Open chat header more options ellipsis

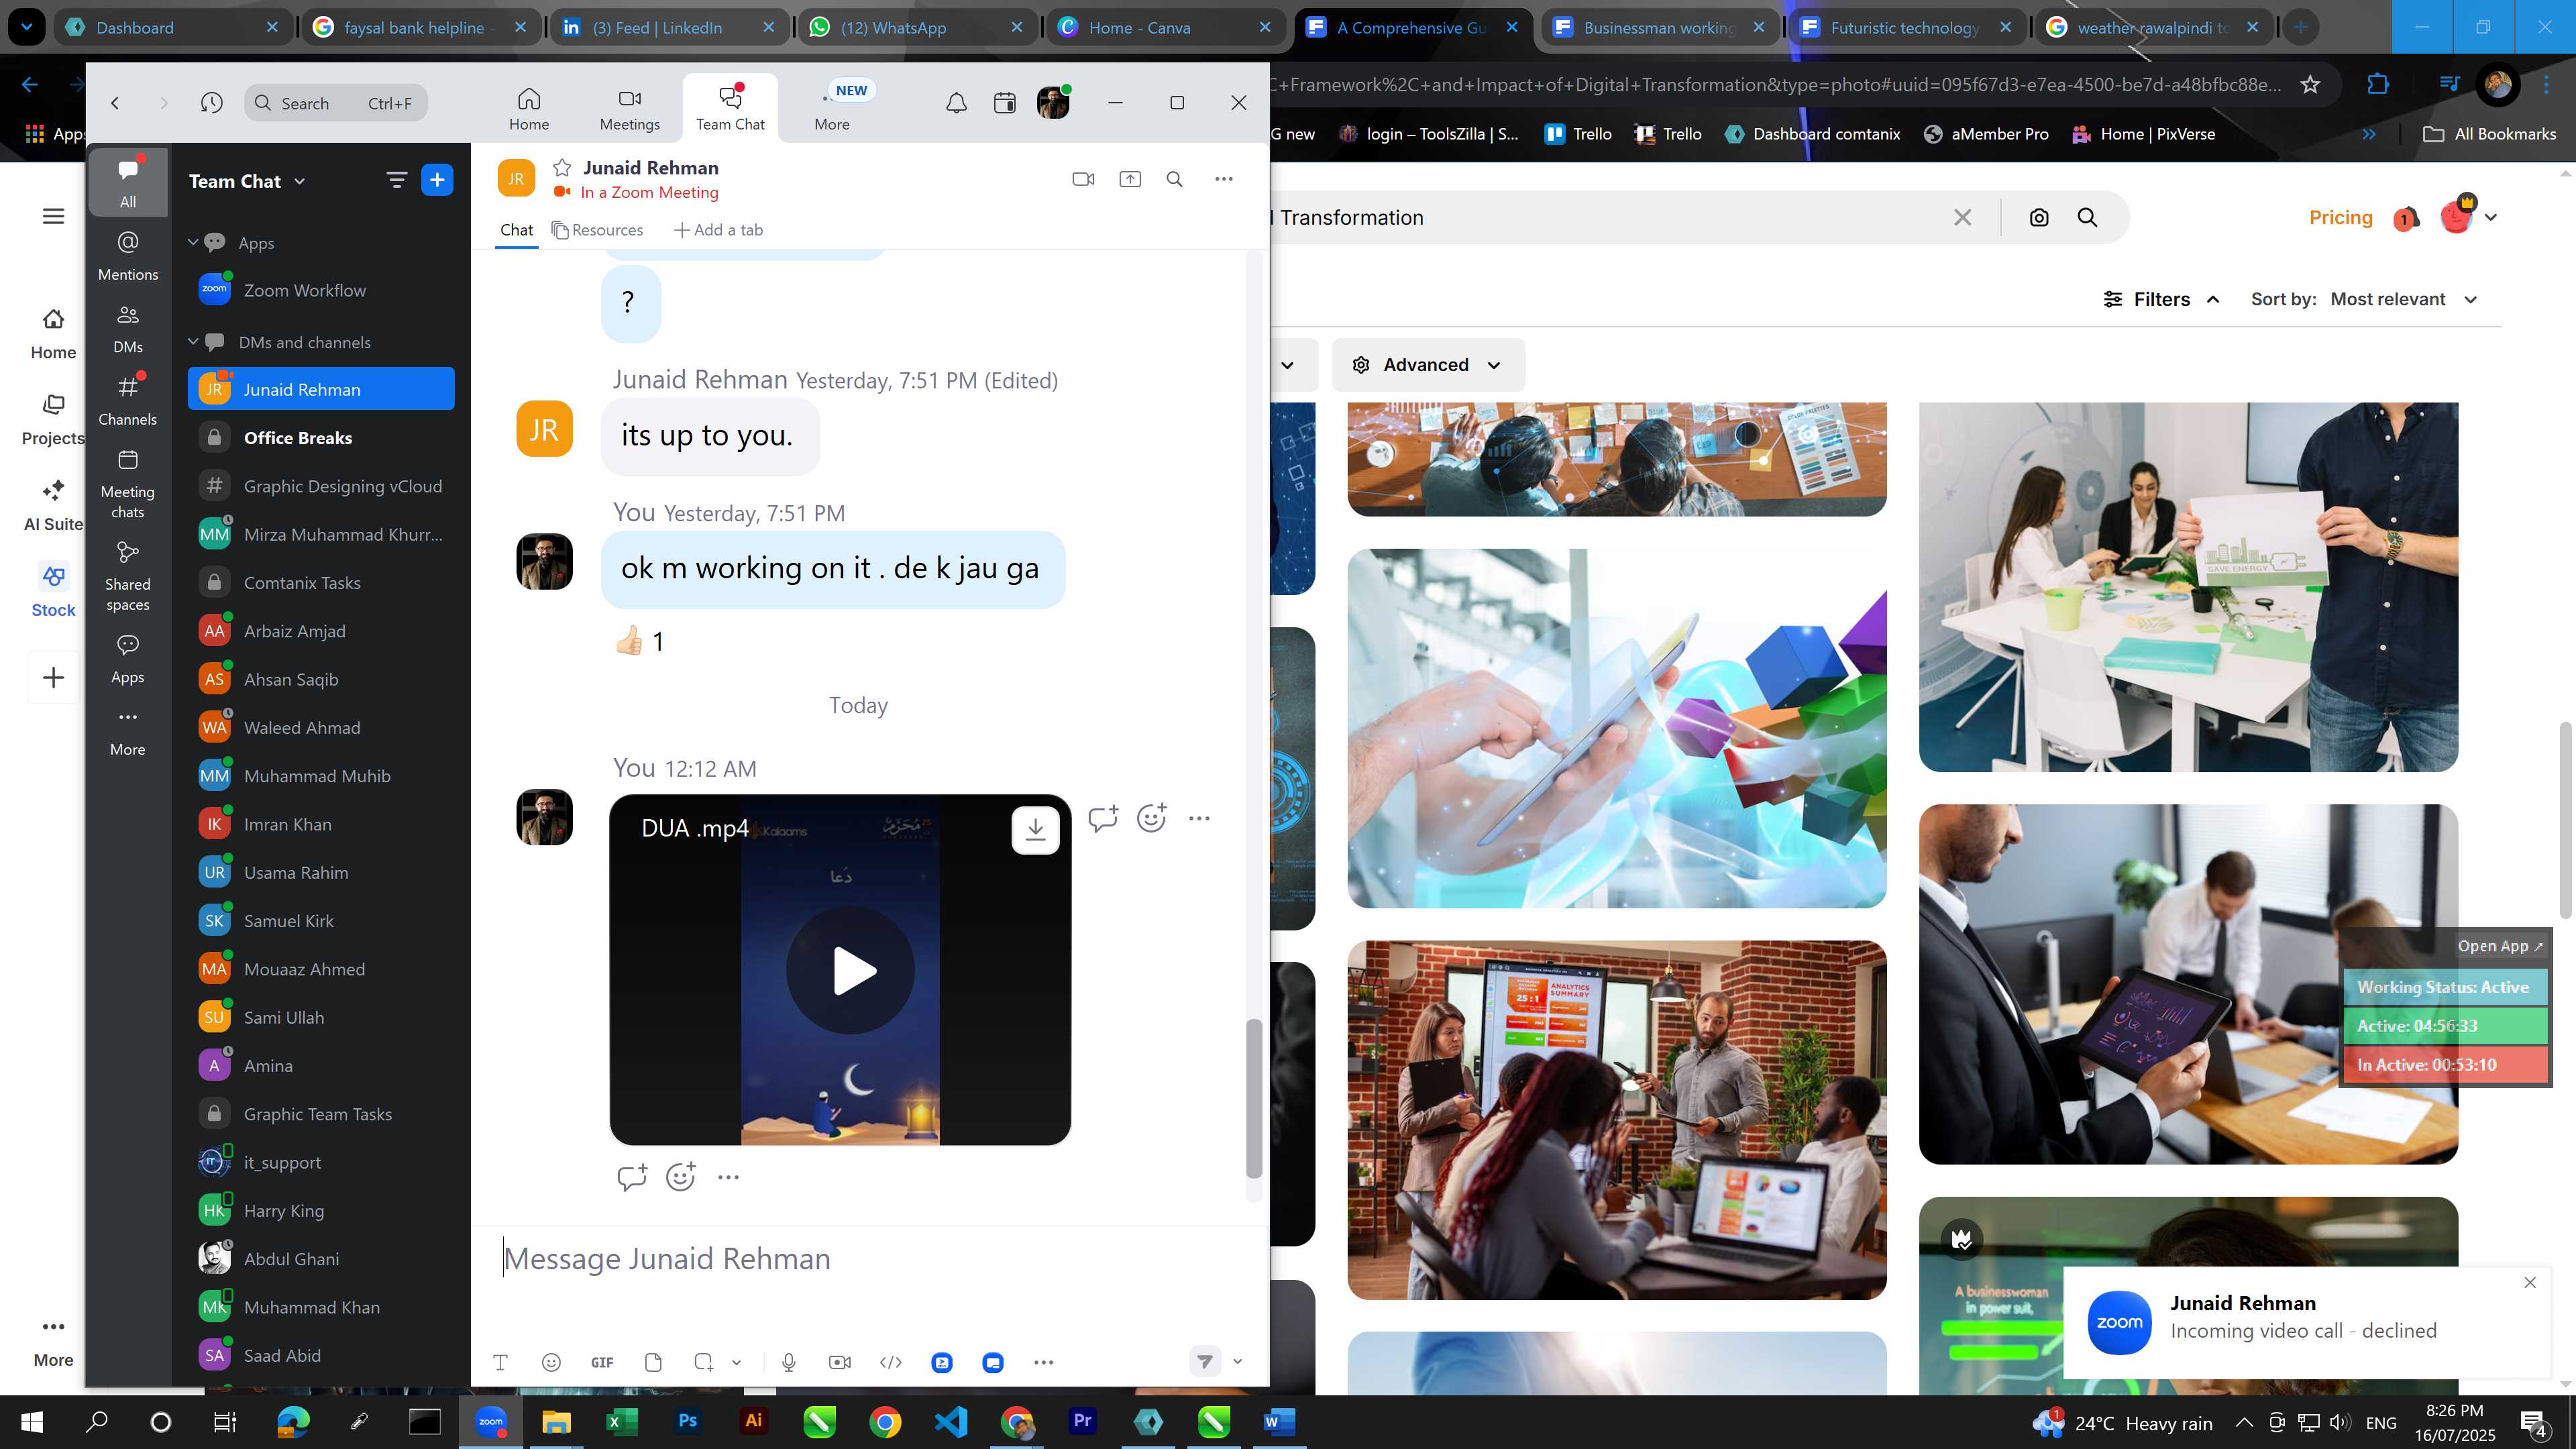tap(1224, 179)
